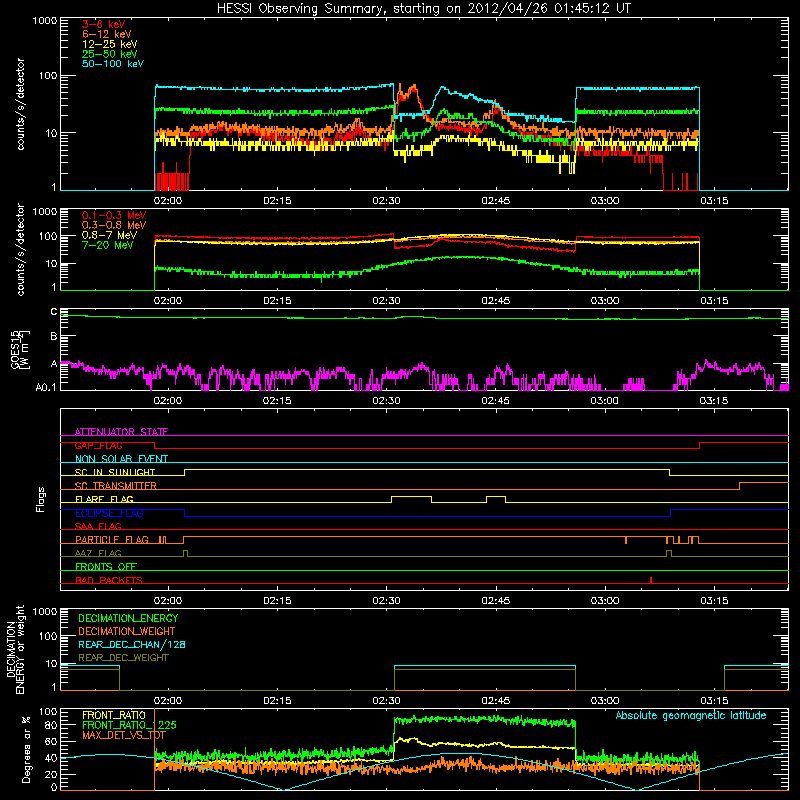Click the 0.3-0.8 MeV legend entry
800x800 pixels.
tap(114, 225)
